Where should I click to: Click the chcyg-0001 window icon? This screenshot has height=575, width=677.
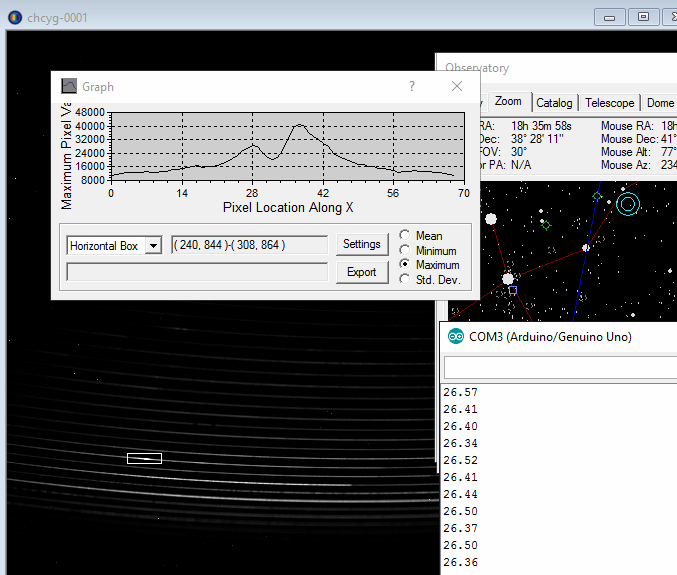pos(15,17)
